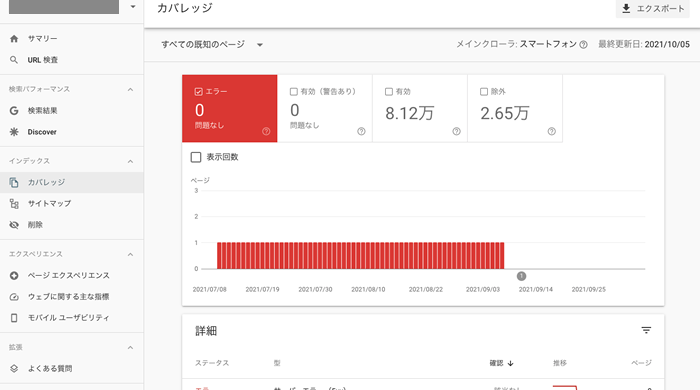This screenshot has height=390, width=700.
Task: Click the ページ column header in table
Action: [641, 363]
